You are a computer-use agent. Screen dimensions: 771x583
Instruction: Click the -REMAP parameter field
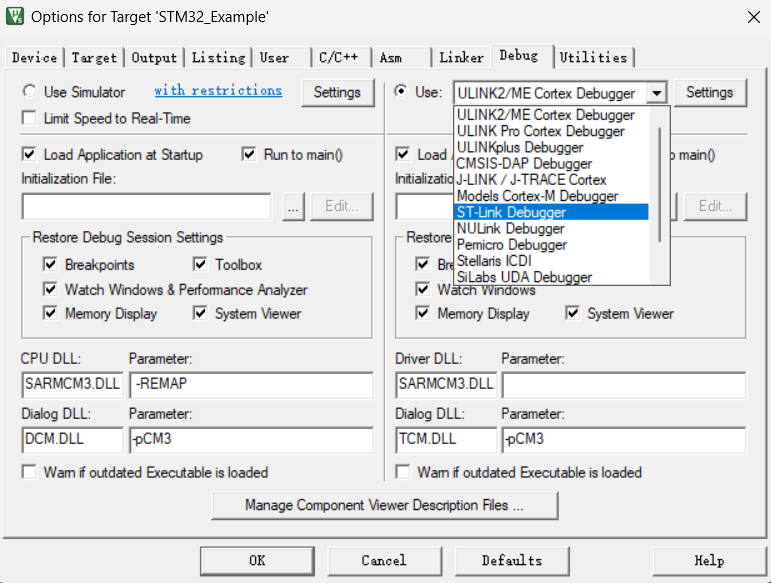(251, 384)
